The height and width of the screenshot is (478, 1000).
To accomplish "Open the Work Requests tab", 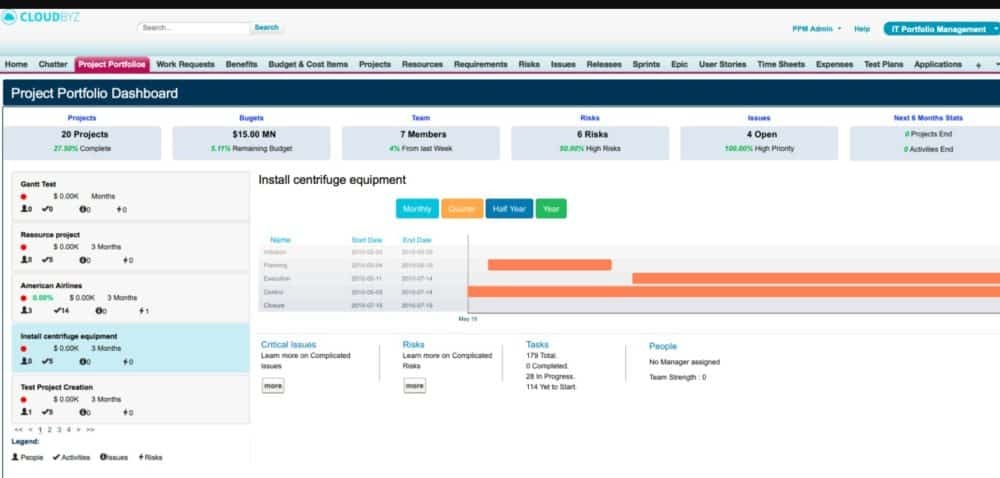I will tap(185, 65).
